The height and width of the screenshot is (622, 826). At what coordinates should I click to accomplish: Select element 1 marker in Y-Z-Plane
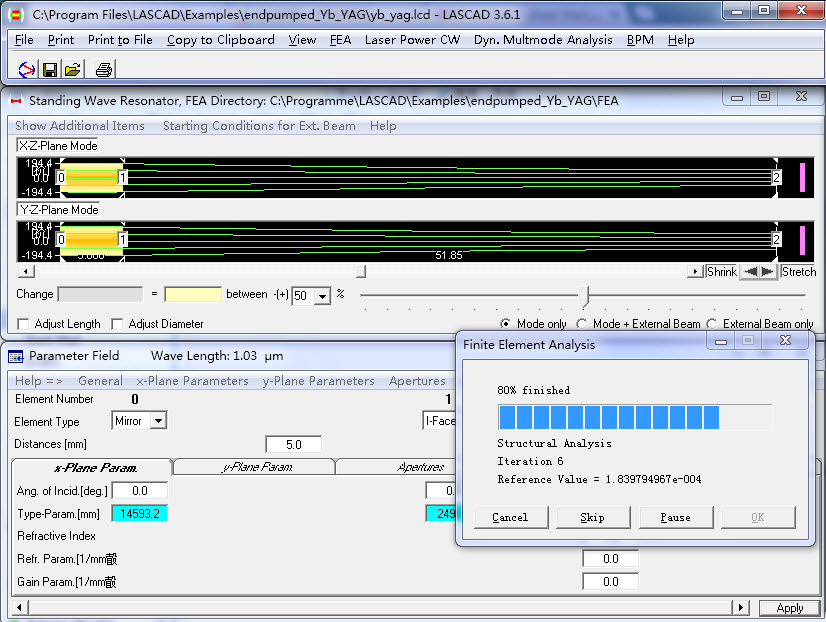coord(122,240)
